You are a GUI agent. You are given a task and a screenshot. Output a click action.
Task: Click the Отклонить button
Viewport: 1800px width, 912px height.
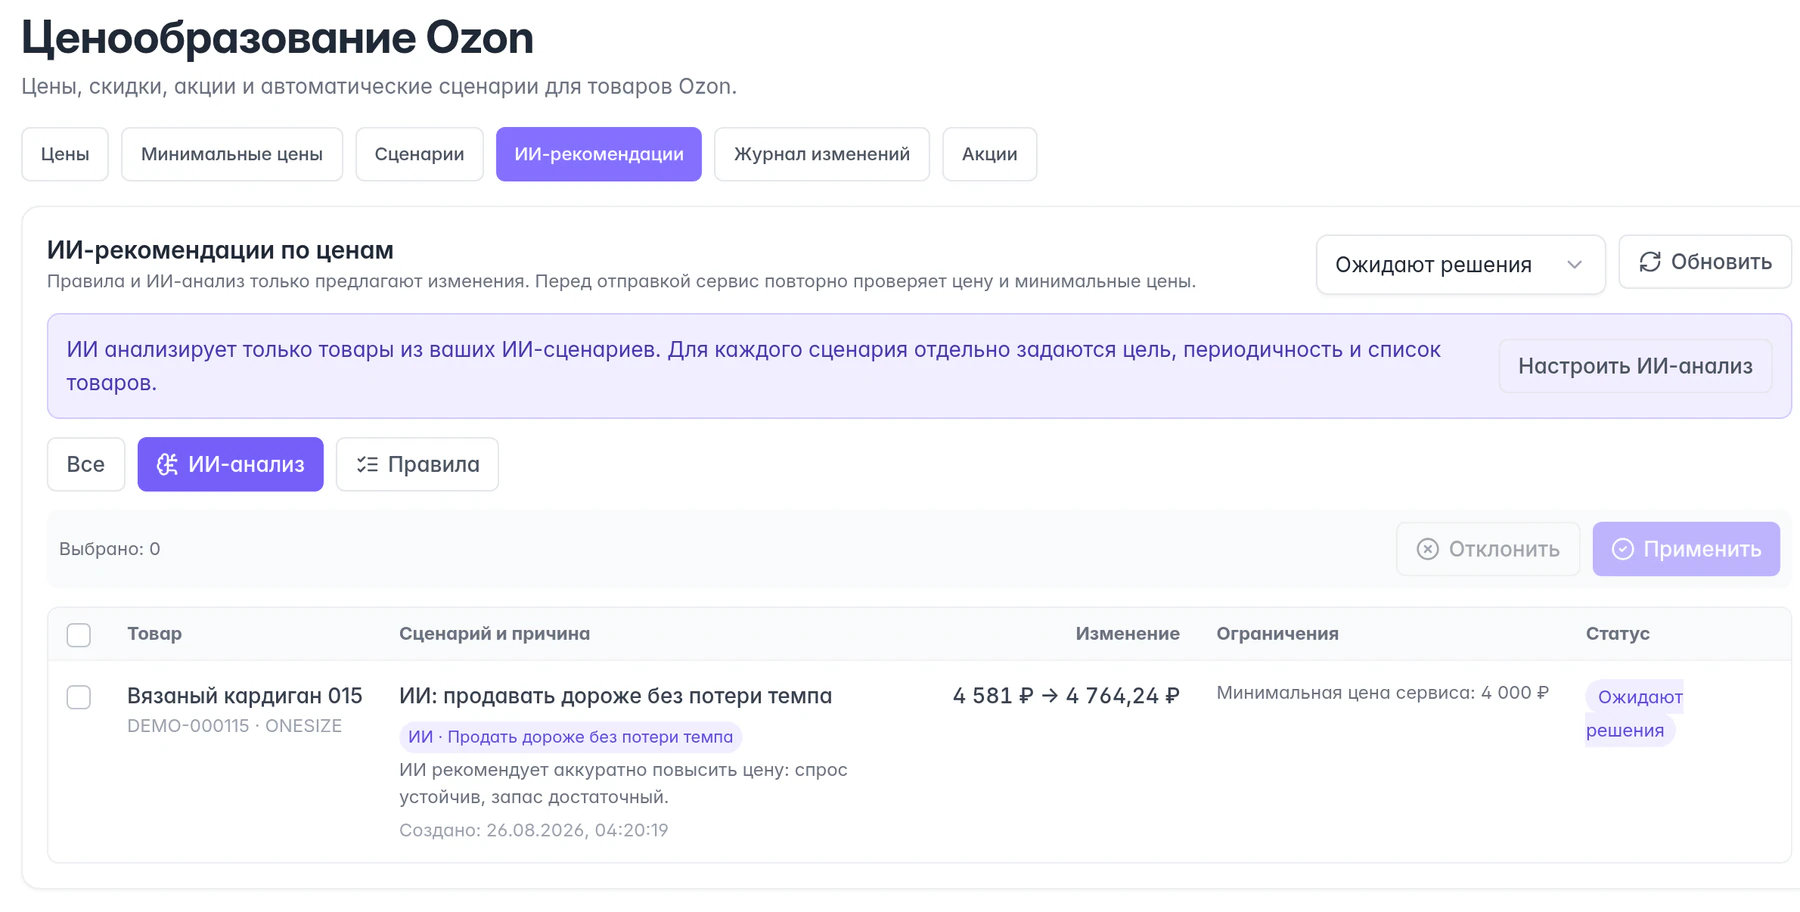coord(1488,549)
